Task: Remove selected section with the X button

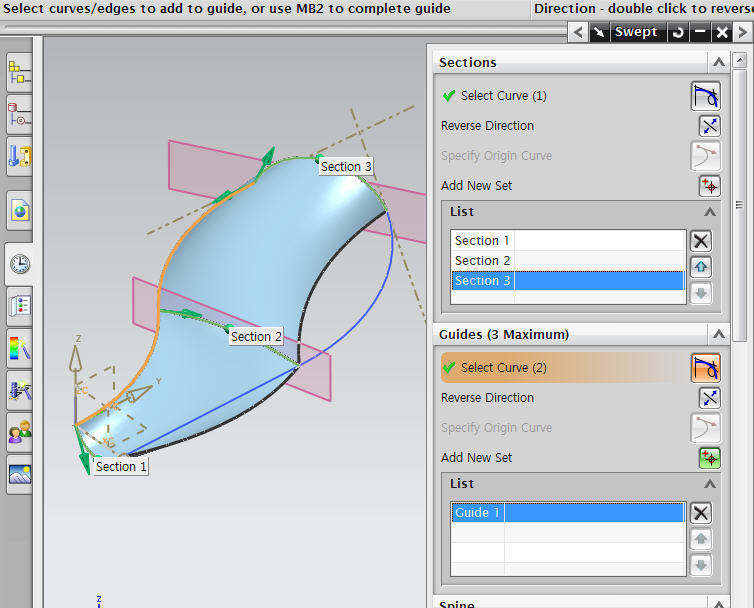Action: (x=701, y=241)
